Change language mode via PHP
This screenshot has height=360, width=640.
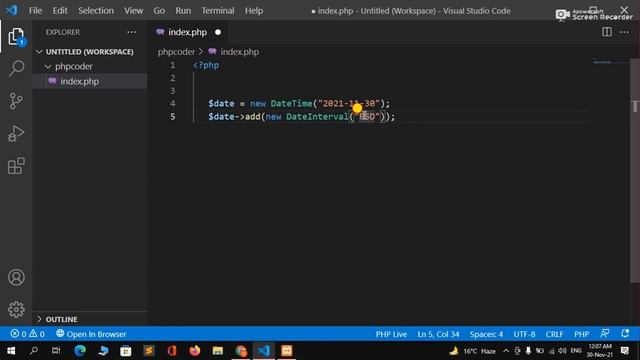582,334
